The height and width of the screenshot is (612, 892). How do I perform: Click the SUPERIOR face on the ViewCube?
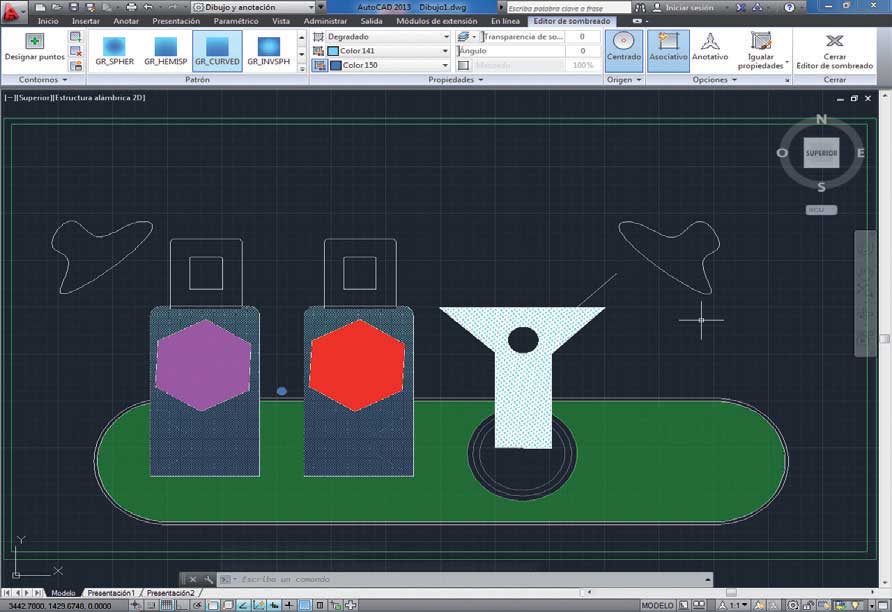click(821, 153)
